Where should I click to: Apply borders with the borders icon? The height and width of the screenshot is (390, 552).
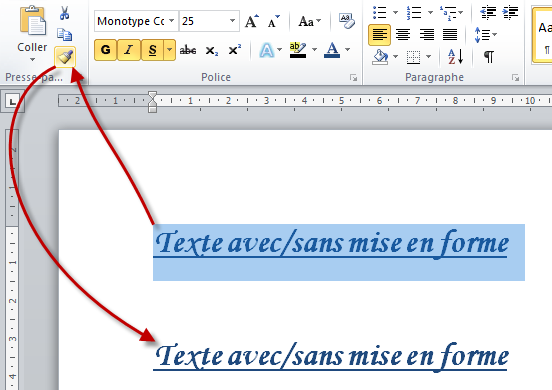click(413, 57)
